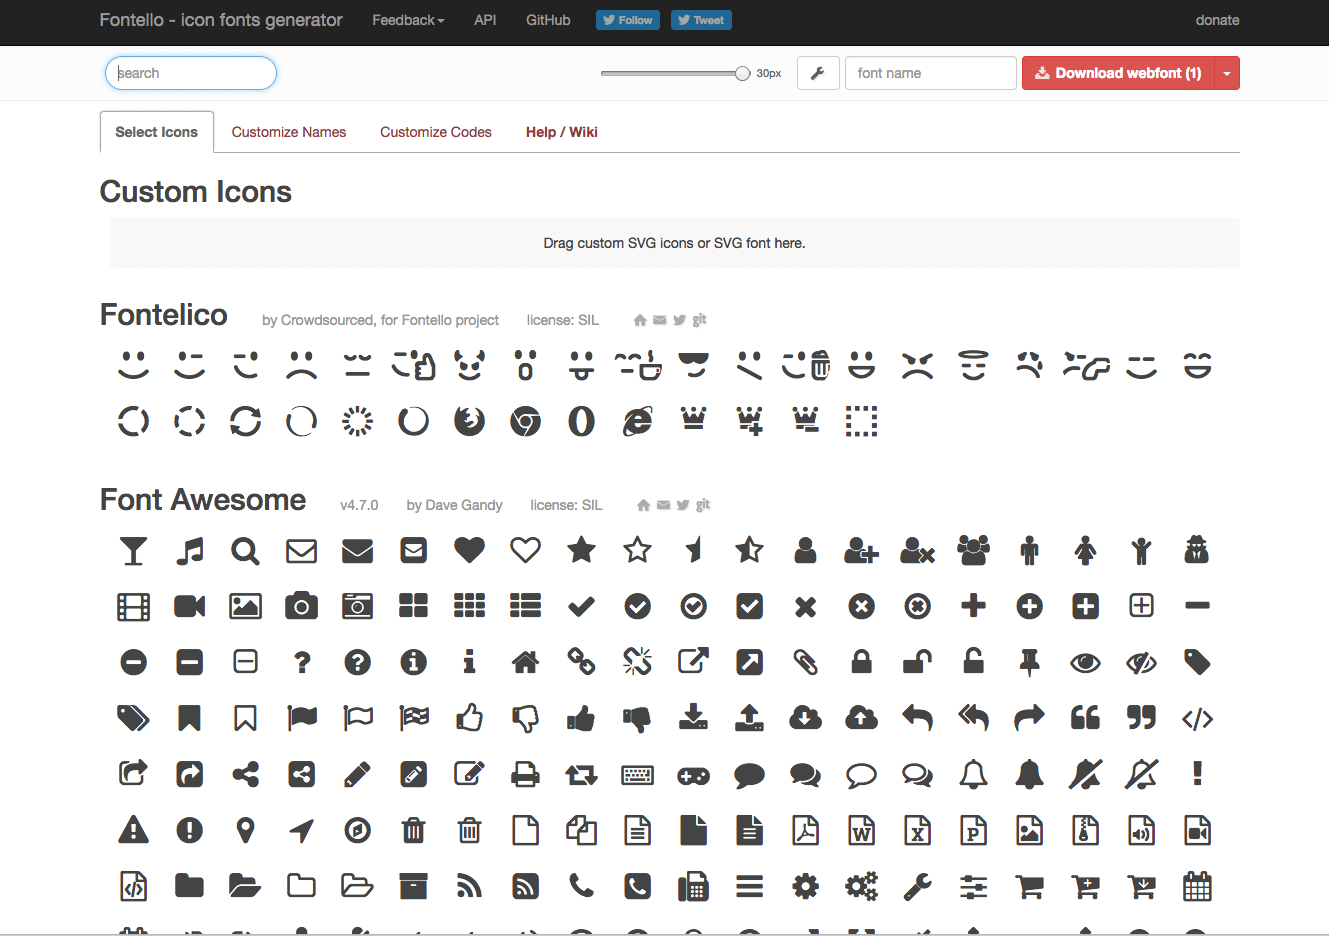Select the magnifier search icon
Screen dimensions: 1329x936
pyautogui.click(x=245, y=550)
